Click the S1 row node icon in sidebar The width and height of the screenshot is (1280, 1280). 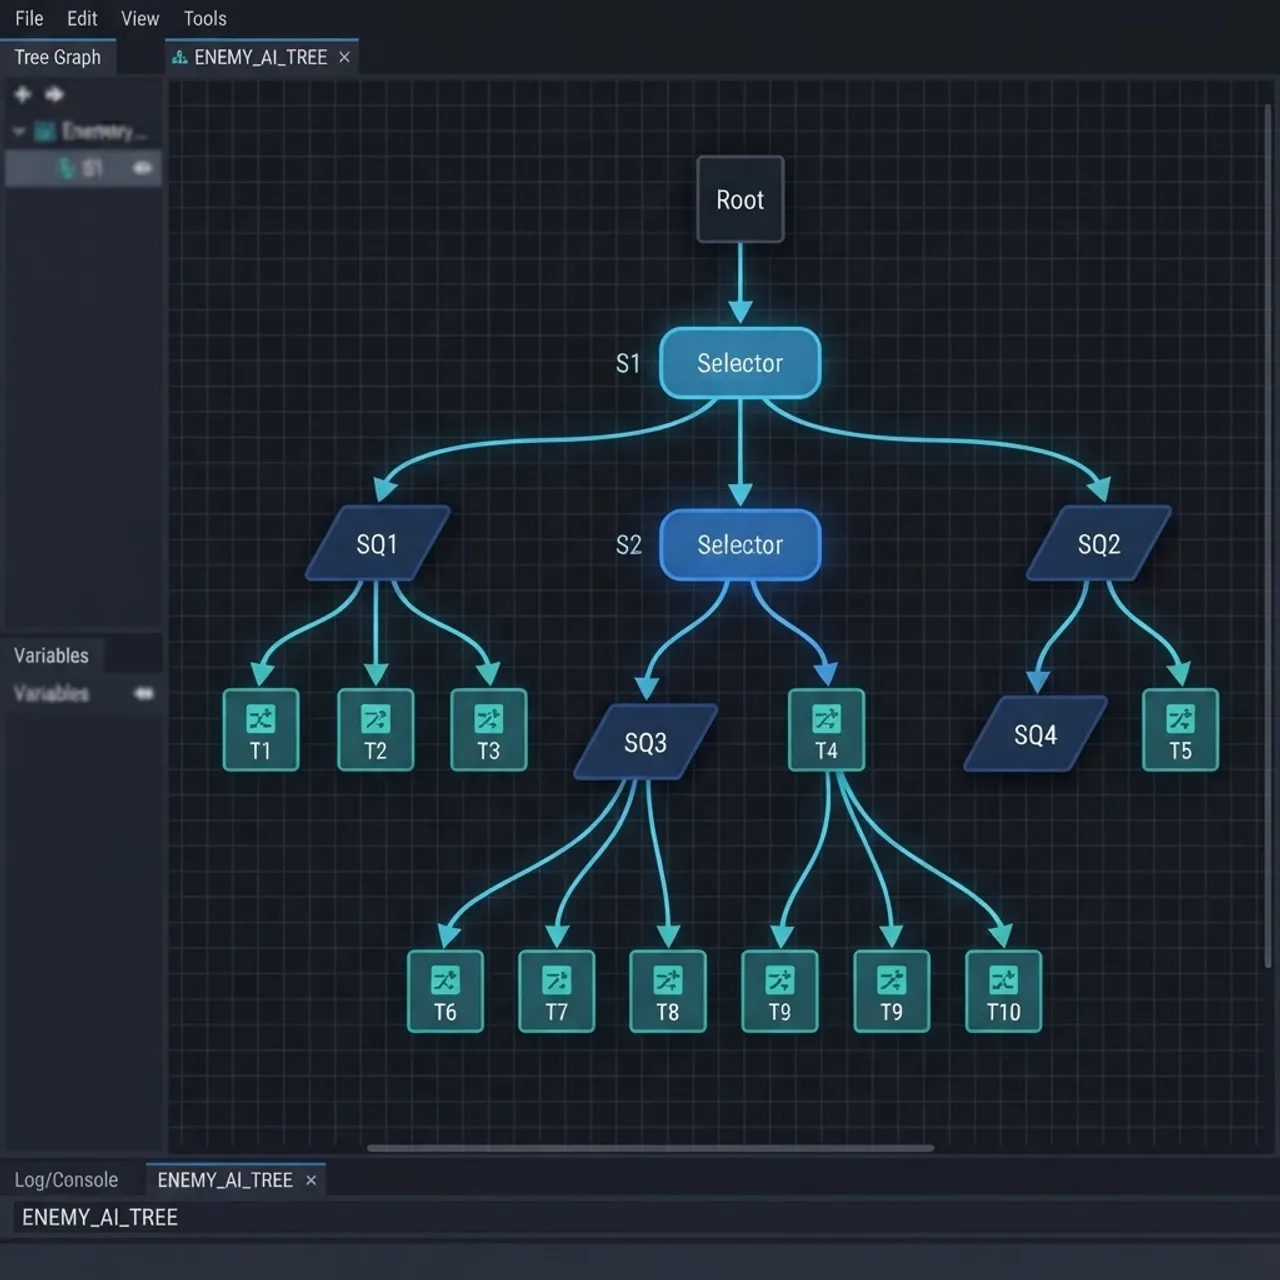tap(66, 168)
